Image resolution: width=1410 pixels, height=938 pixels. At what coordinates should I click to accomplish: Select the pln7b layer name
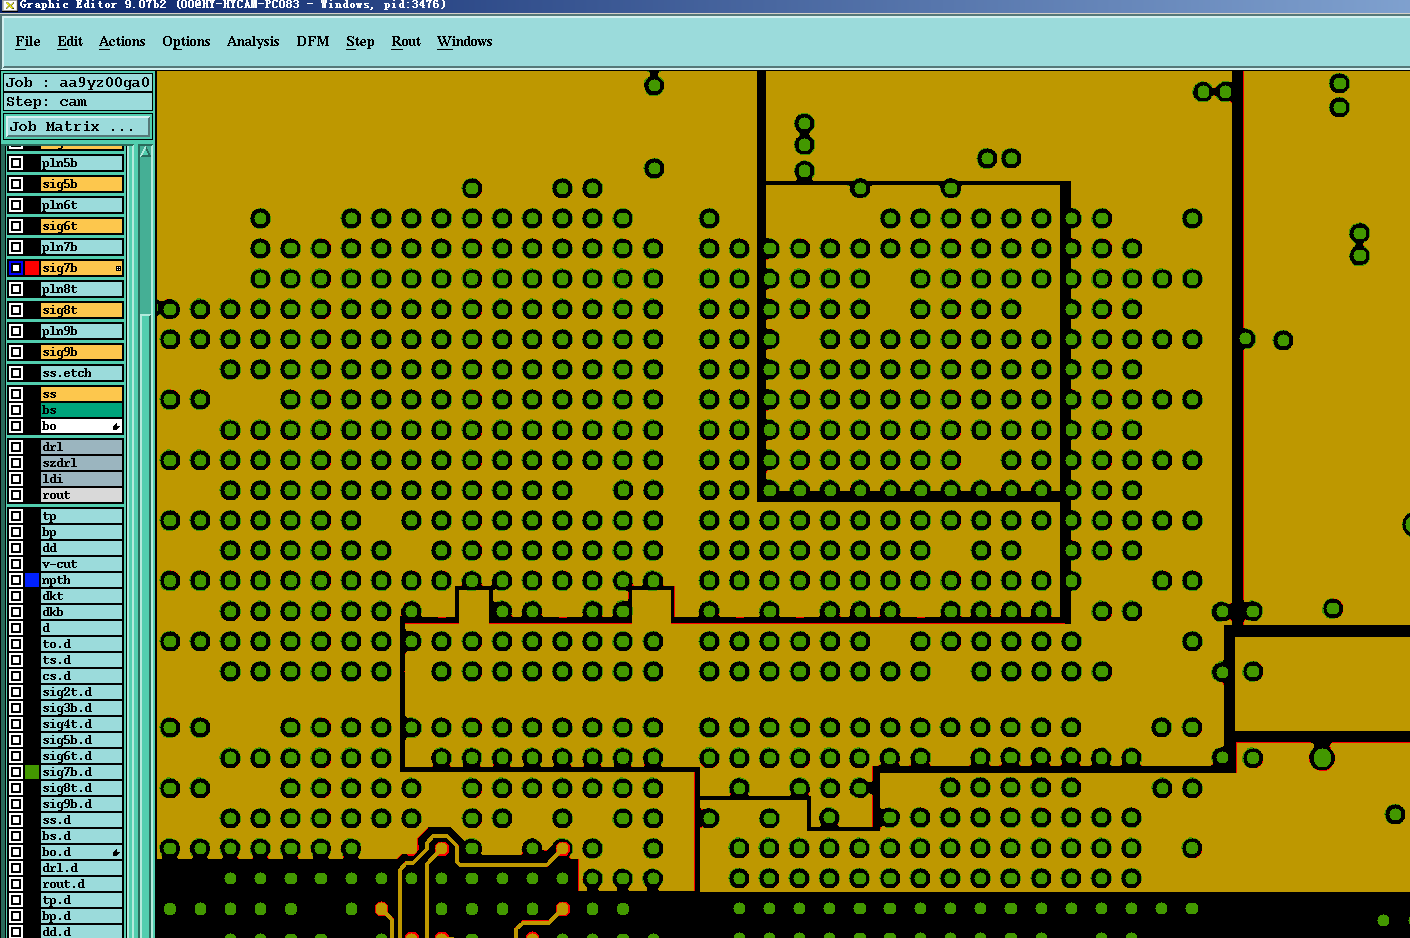tap(81, 247)
